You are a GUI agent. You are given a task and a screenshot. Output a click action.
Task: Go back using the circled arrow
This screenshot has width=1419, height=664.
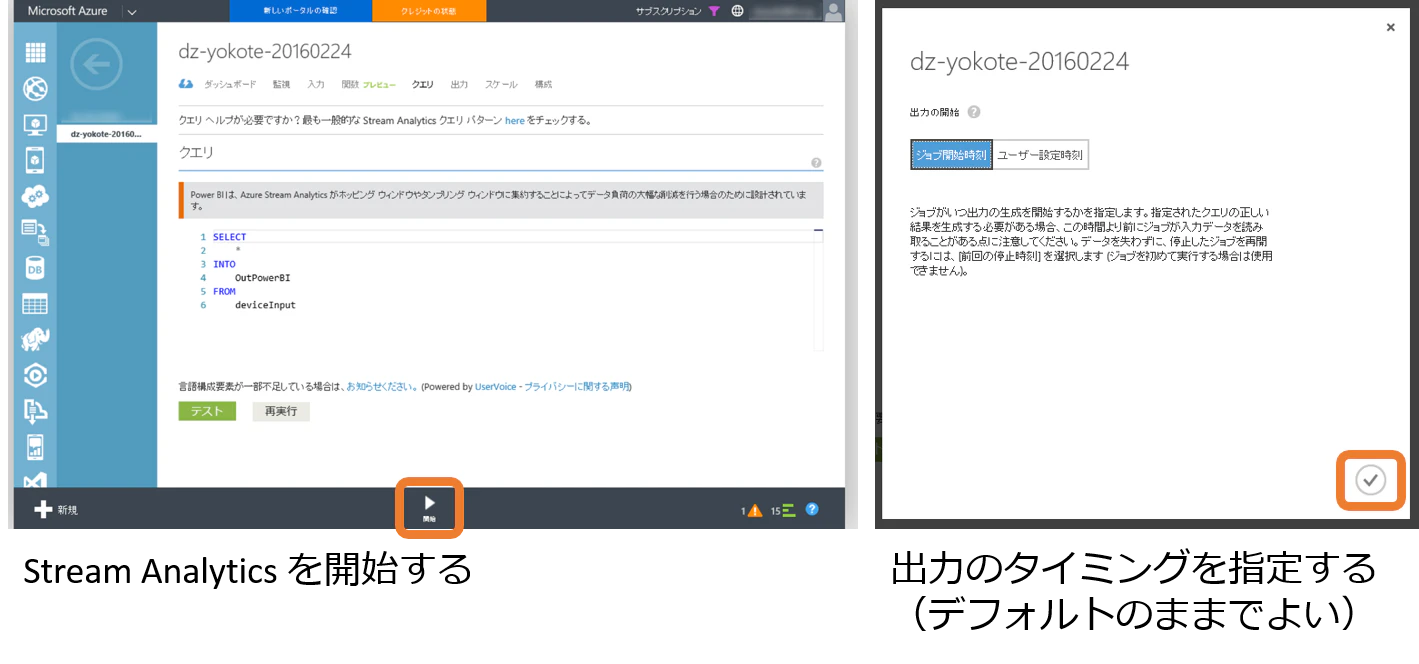tap(97, 65)
